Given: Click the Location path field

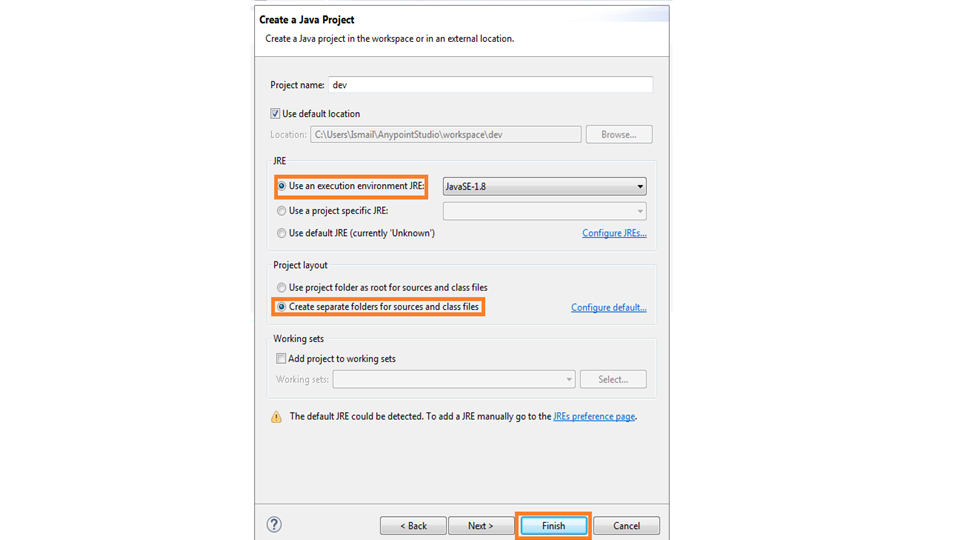Looking at the screenshot, I should pos(446,135).
